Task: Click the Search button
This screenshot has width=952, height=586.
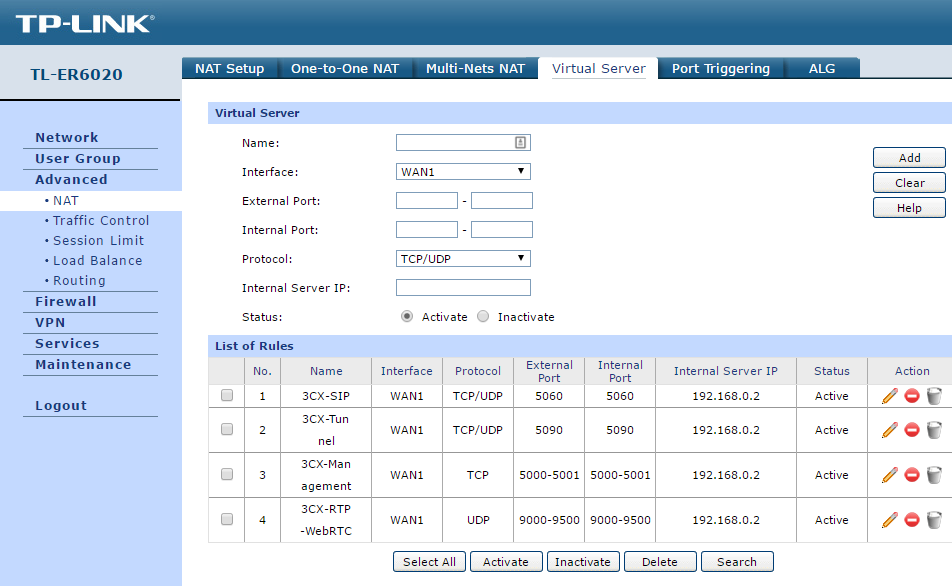Action: 737,562
